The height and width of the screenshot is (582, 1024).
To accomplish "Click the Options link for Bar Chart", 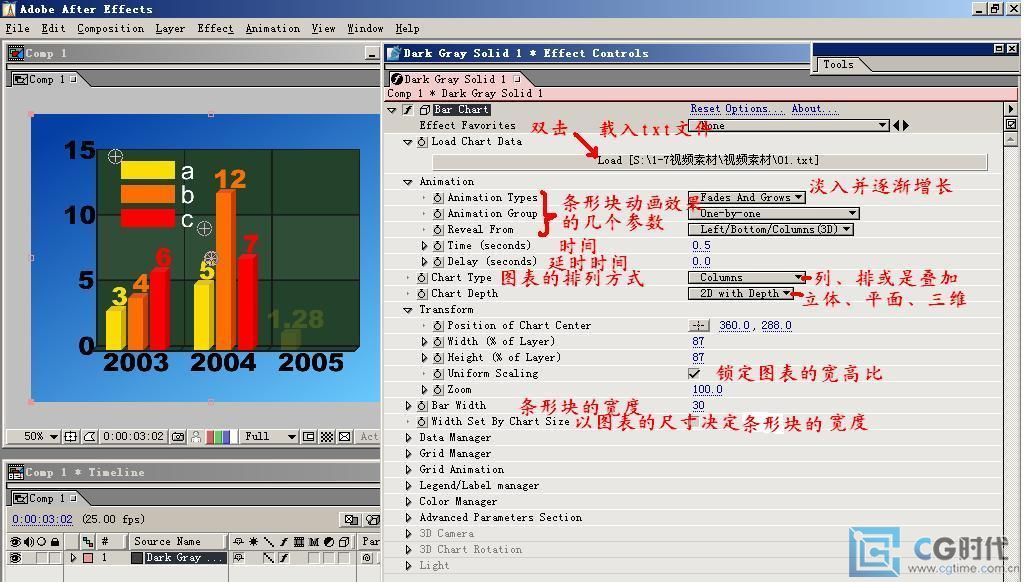I will click(753, 109).
